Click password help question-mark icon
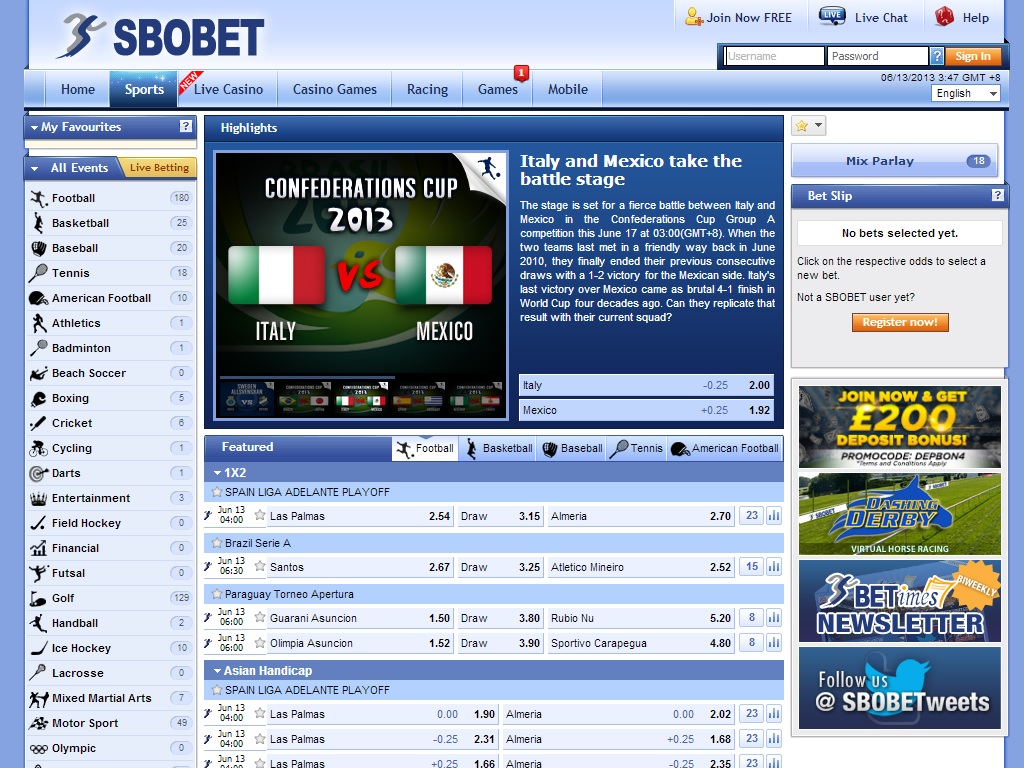The width and height of the screenshot is (1024, 768). pos(936,56)
